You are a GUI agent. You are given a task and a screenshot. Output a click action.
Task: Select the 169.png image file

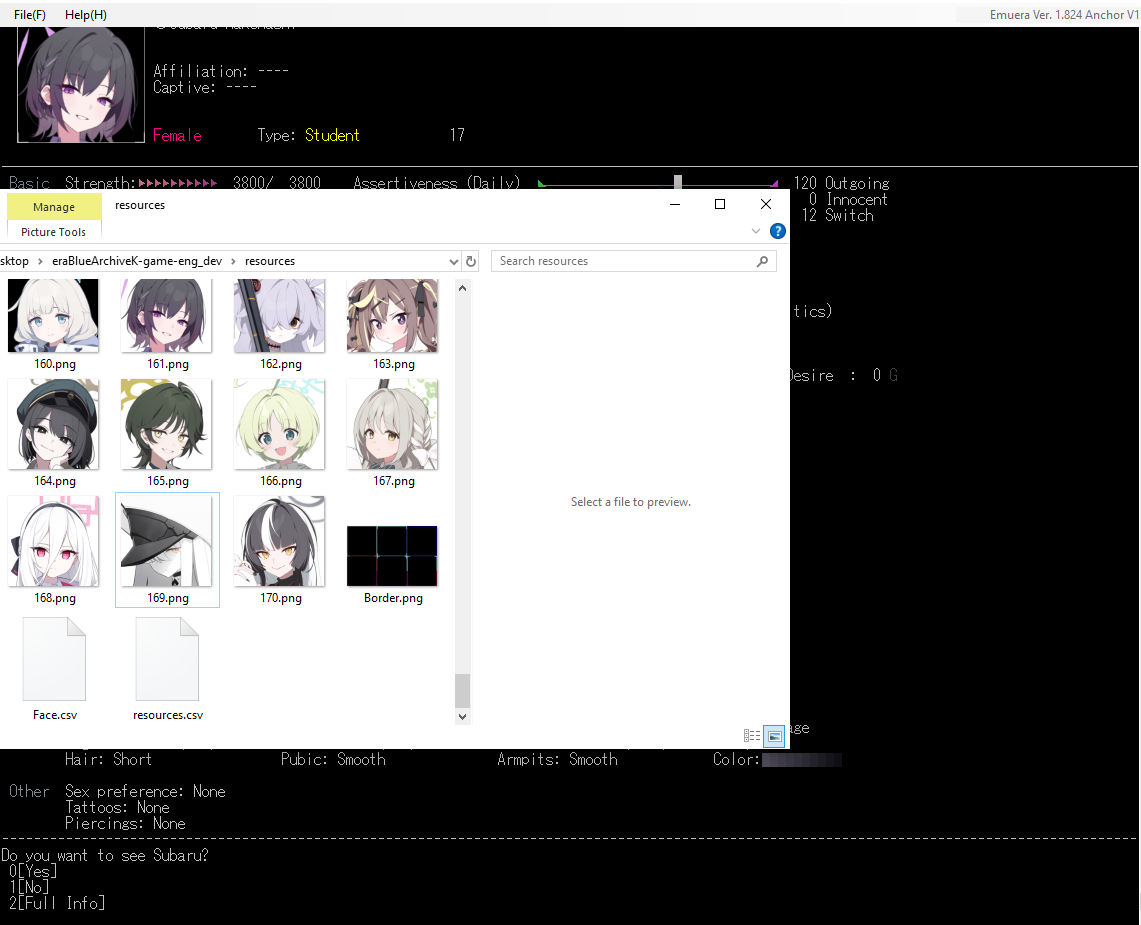tap(167, 541)
